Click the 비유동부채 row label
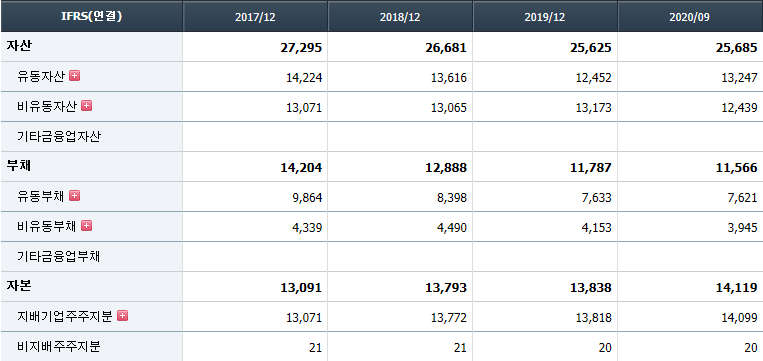The height and width of the screenshot is (361, 763). point(47,227)
